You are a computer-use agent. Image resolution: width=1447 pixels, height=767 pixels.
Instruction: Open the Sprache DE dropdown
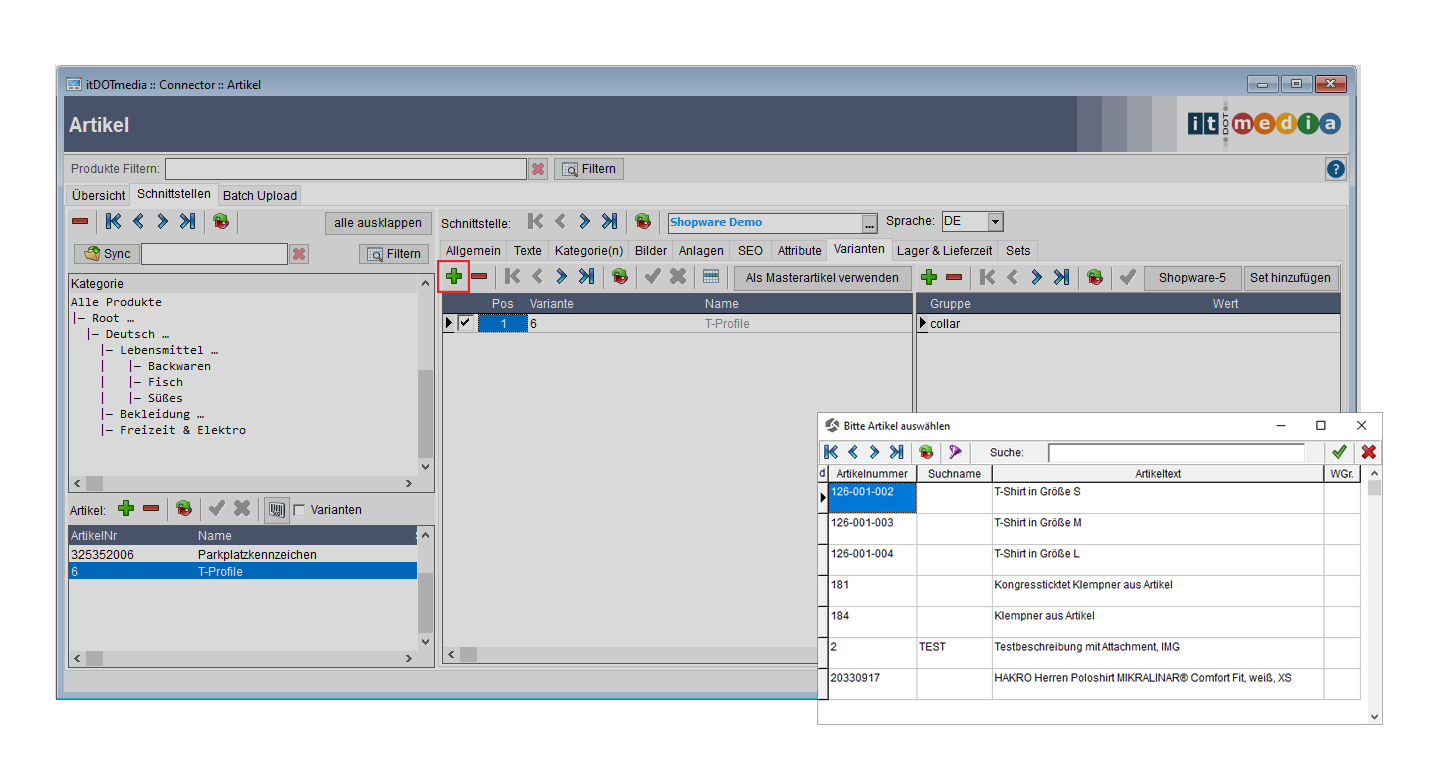pyautogui.click(x=994, y=222)
